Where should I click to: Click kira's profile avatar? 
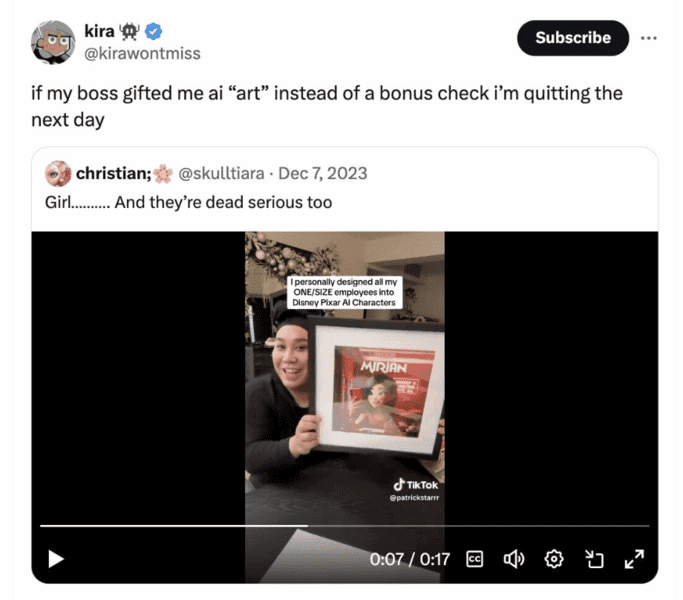[53, 42]
